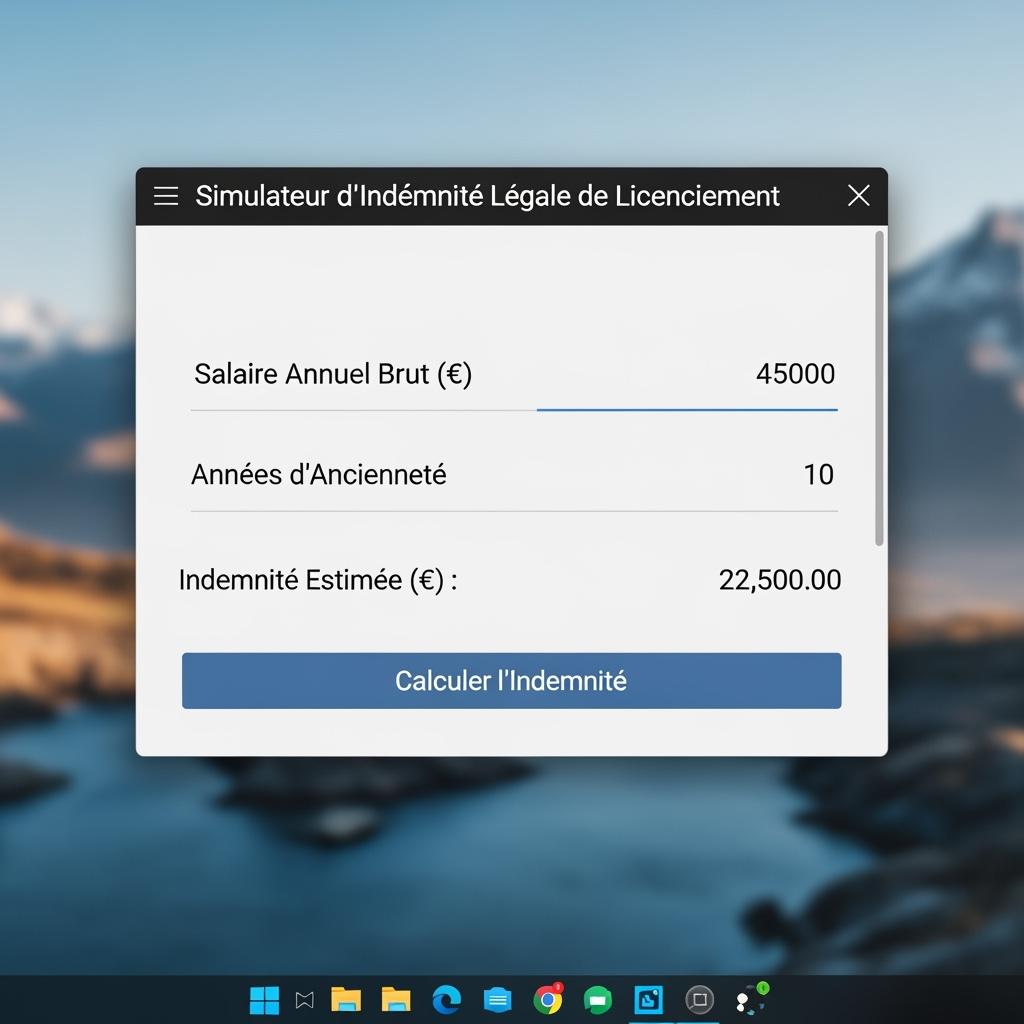Viewport: 1024px width, 1024px height.
Task: Open the taskbar icon with green badge
Action: [x=752, y=999]
